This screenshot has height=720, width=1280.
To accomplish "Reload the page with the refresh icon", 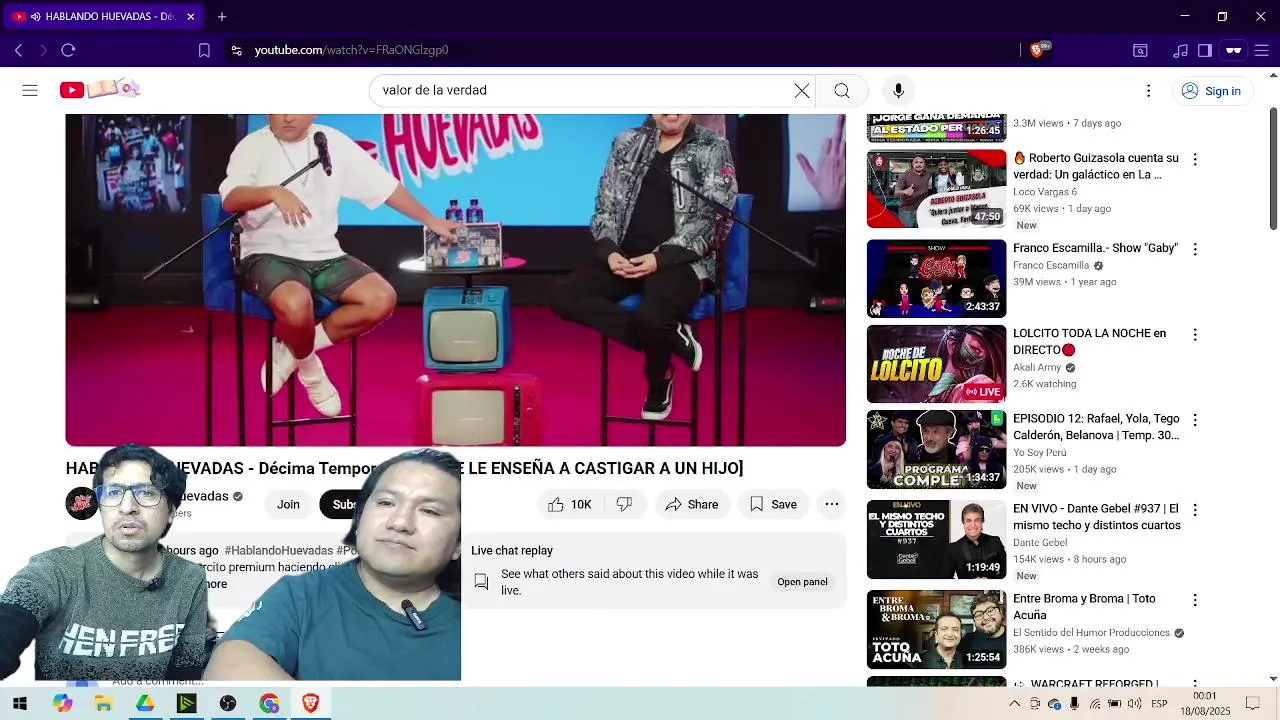I will coord(68,50).
